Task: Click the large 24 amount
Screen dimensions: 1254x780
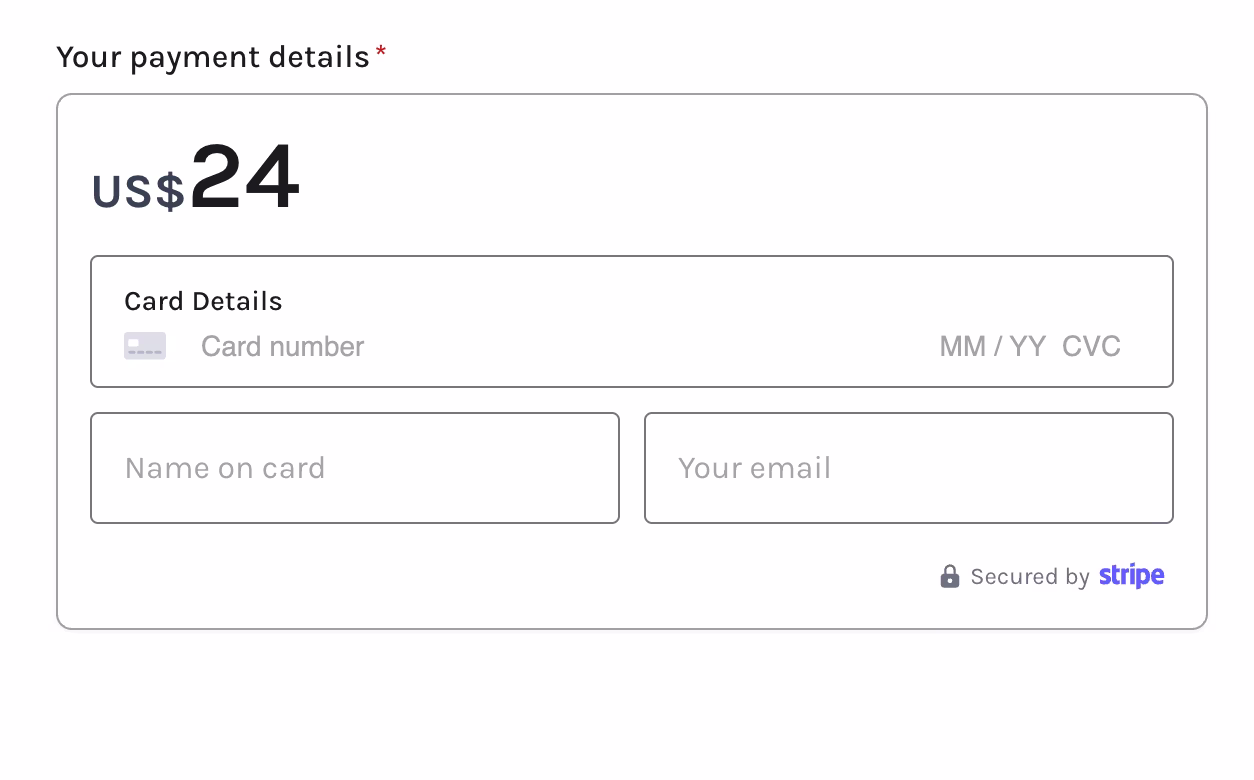Action: pyautogui.click(x=245, y=178)
